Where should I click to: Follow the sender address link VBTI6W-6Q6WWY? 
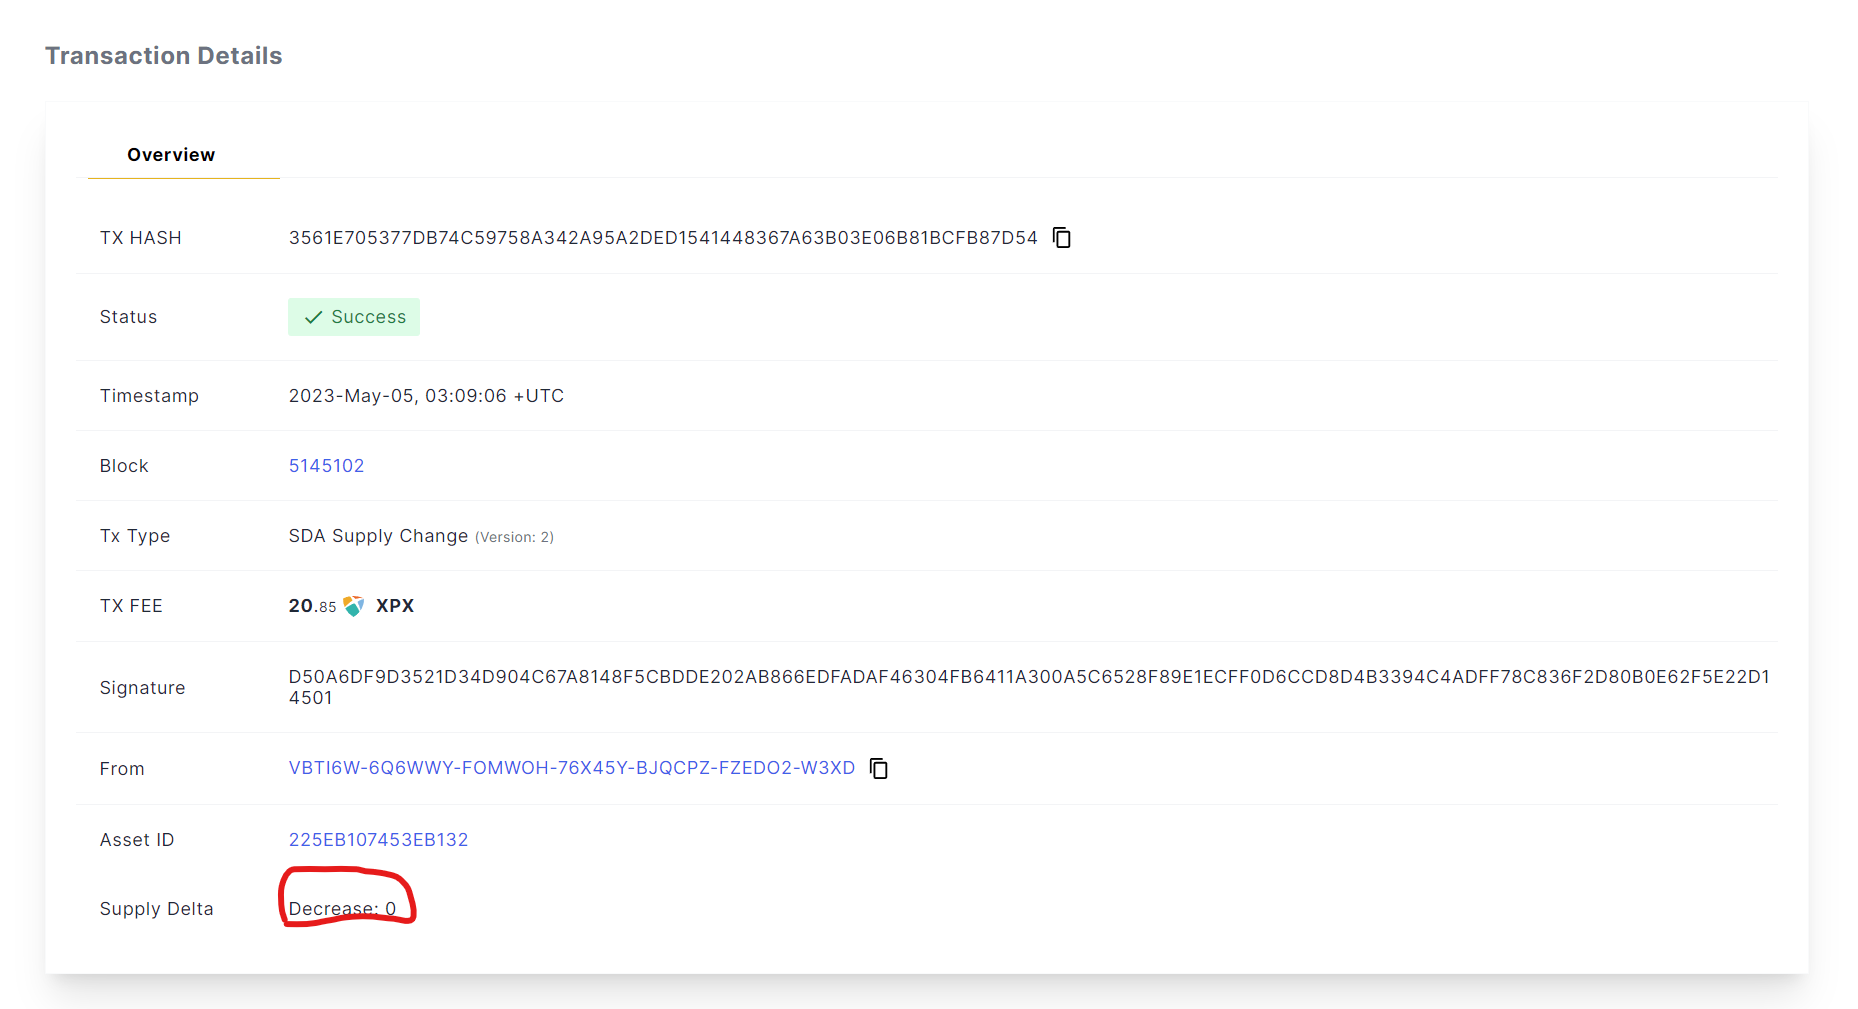[571, 768]
